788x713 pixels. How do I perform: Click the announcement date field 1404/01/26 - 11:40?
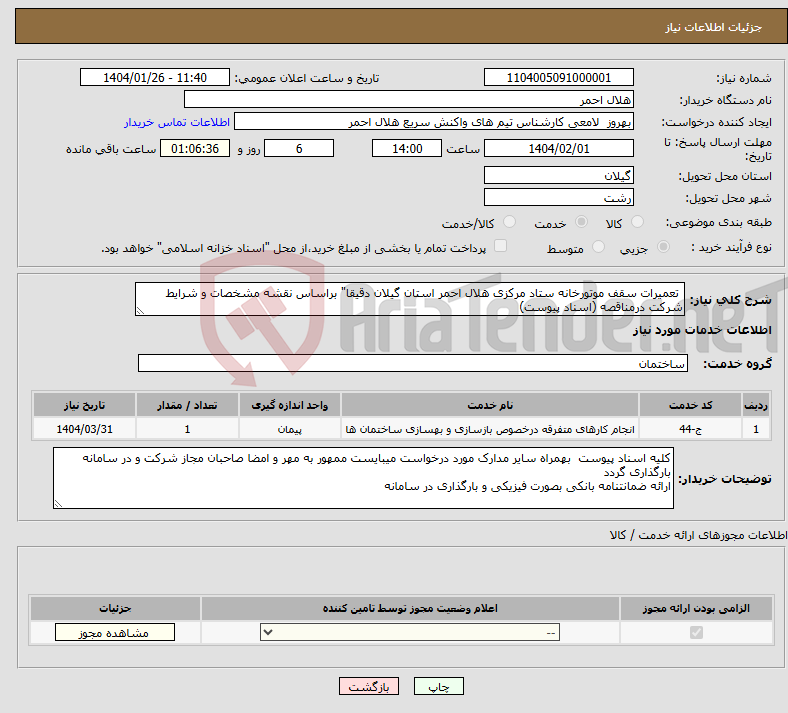(x=155, y=77)
